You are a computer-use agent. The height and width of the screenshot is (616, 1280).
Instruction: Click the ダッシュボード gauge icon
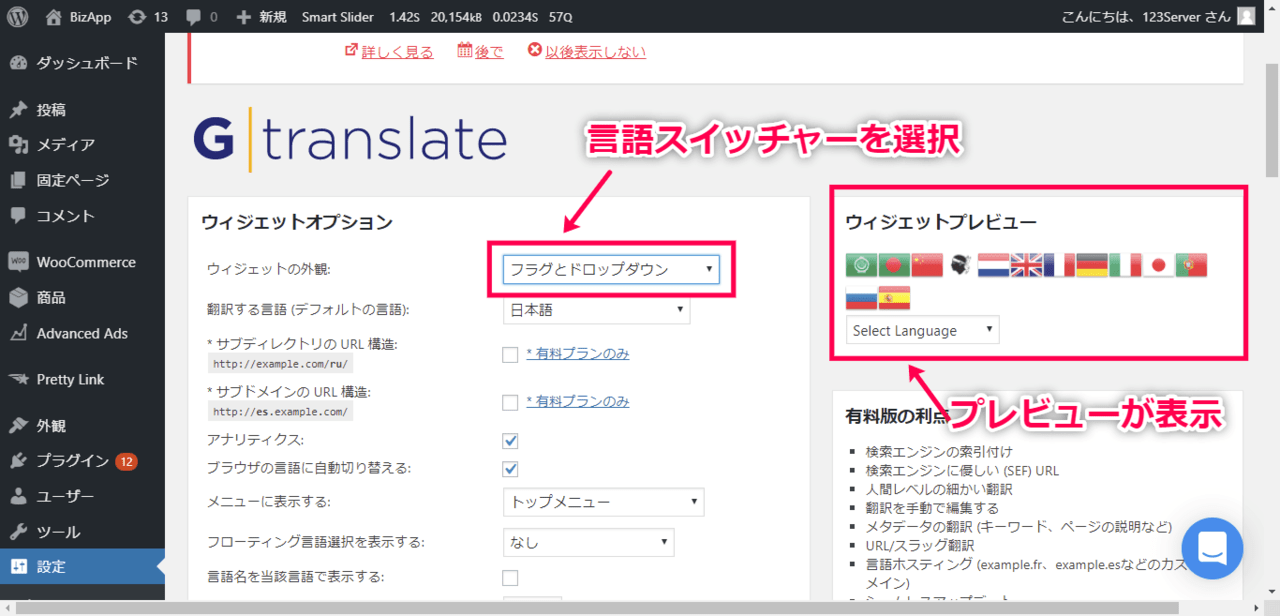[x=18, y=63]
